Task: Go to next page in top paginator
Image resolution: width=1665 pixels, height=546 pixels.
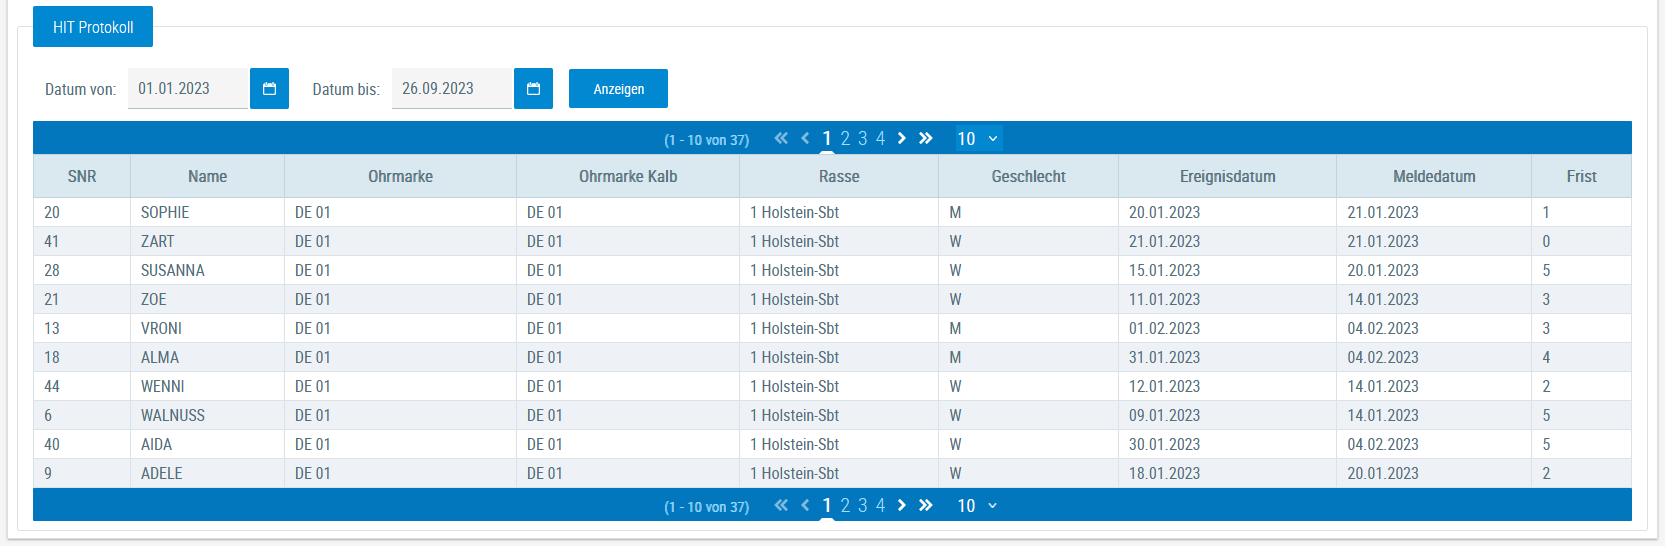Action: click(x=902, y=139)
